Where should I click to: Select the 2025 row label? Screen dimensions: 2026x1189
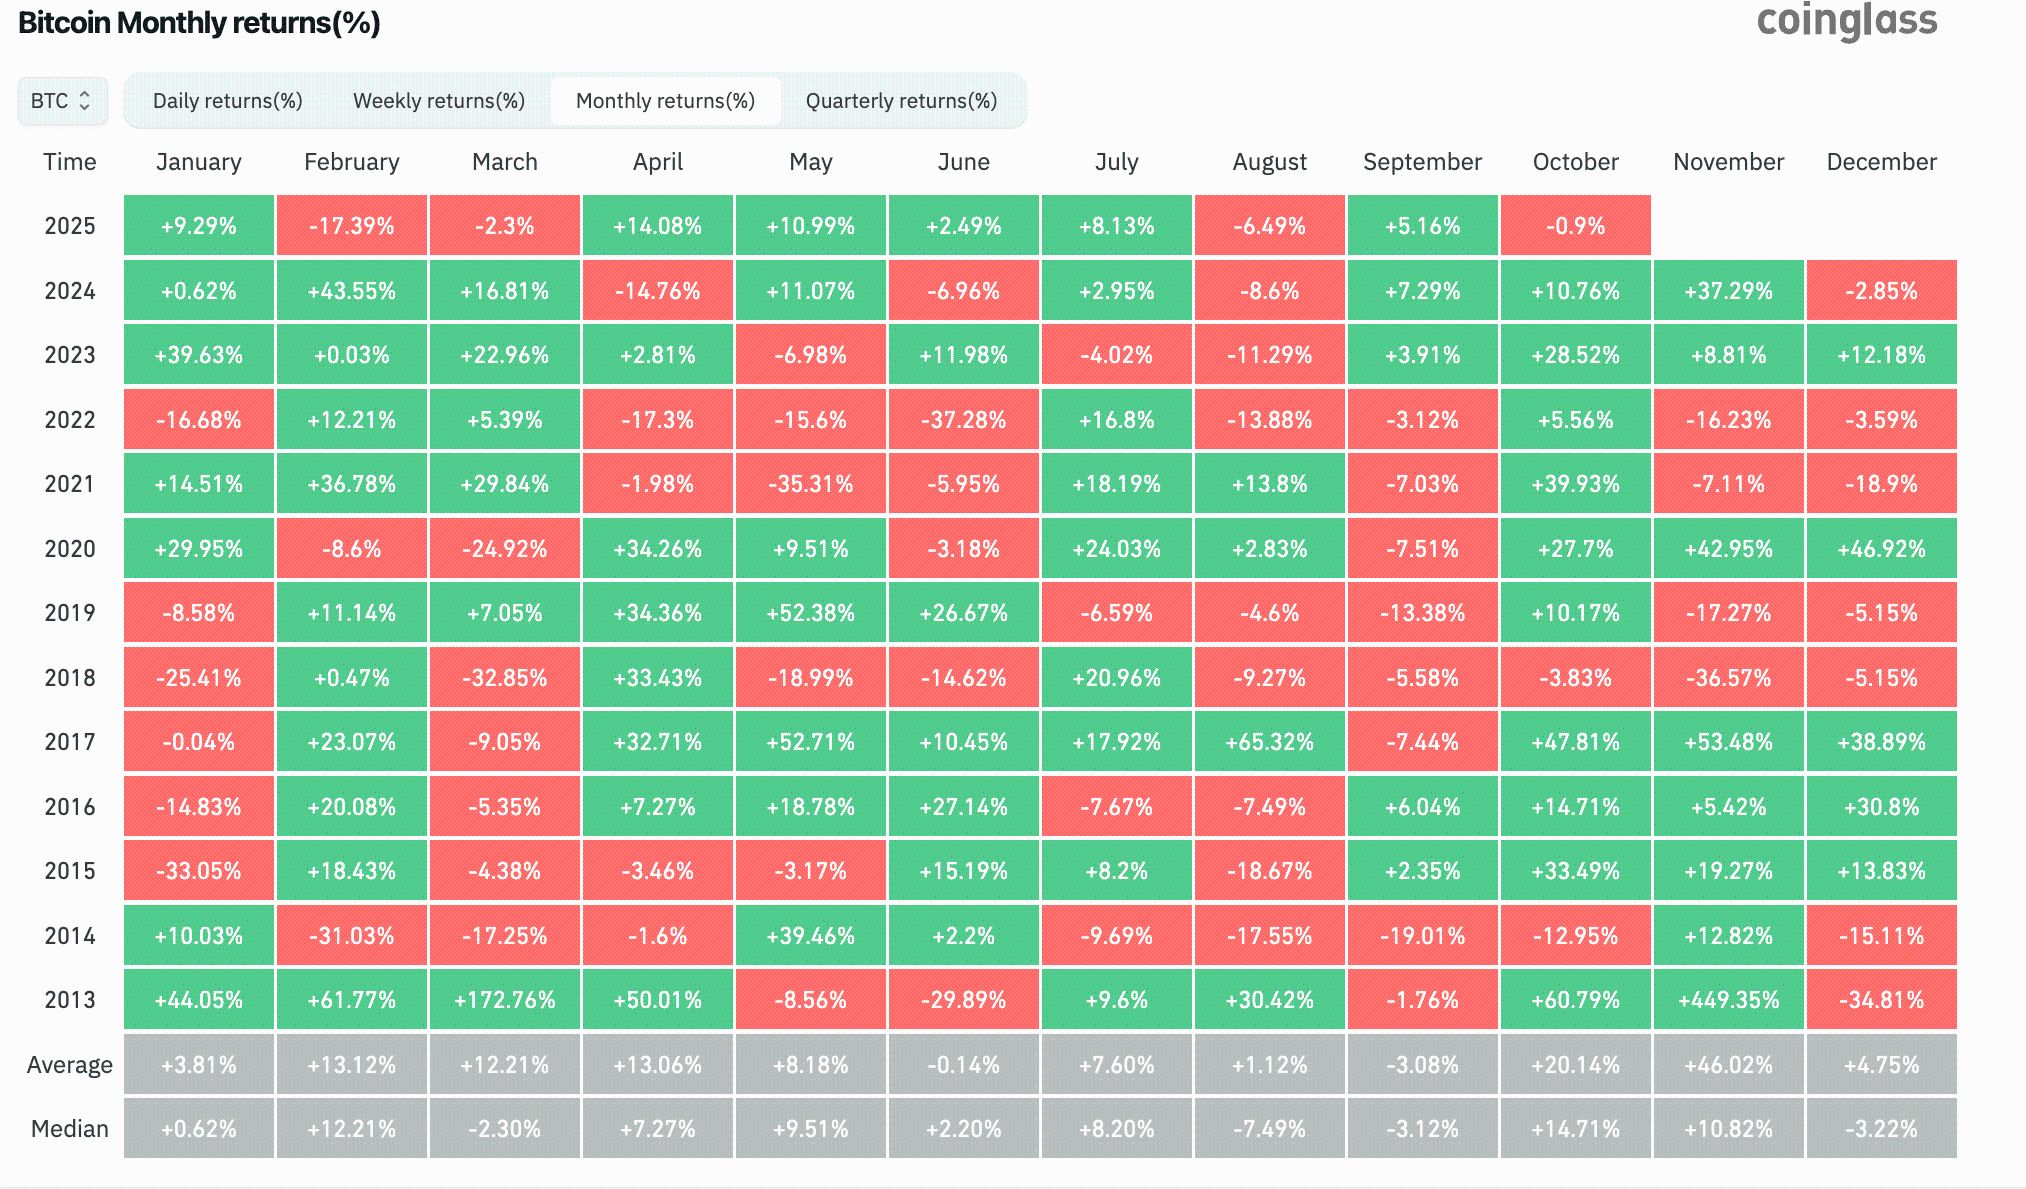(69, 226)
